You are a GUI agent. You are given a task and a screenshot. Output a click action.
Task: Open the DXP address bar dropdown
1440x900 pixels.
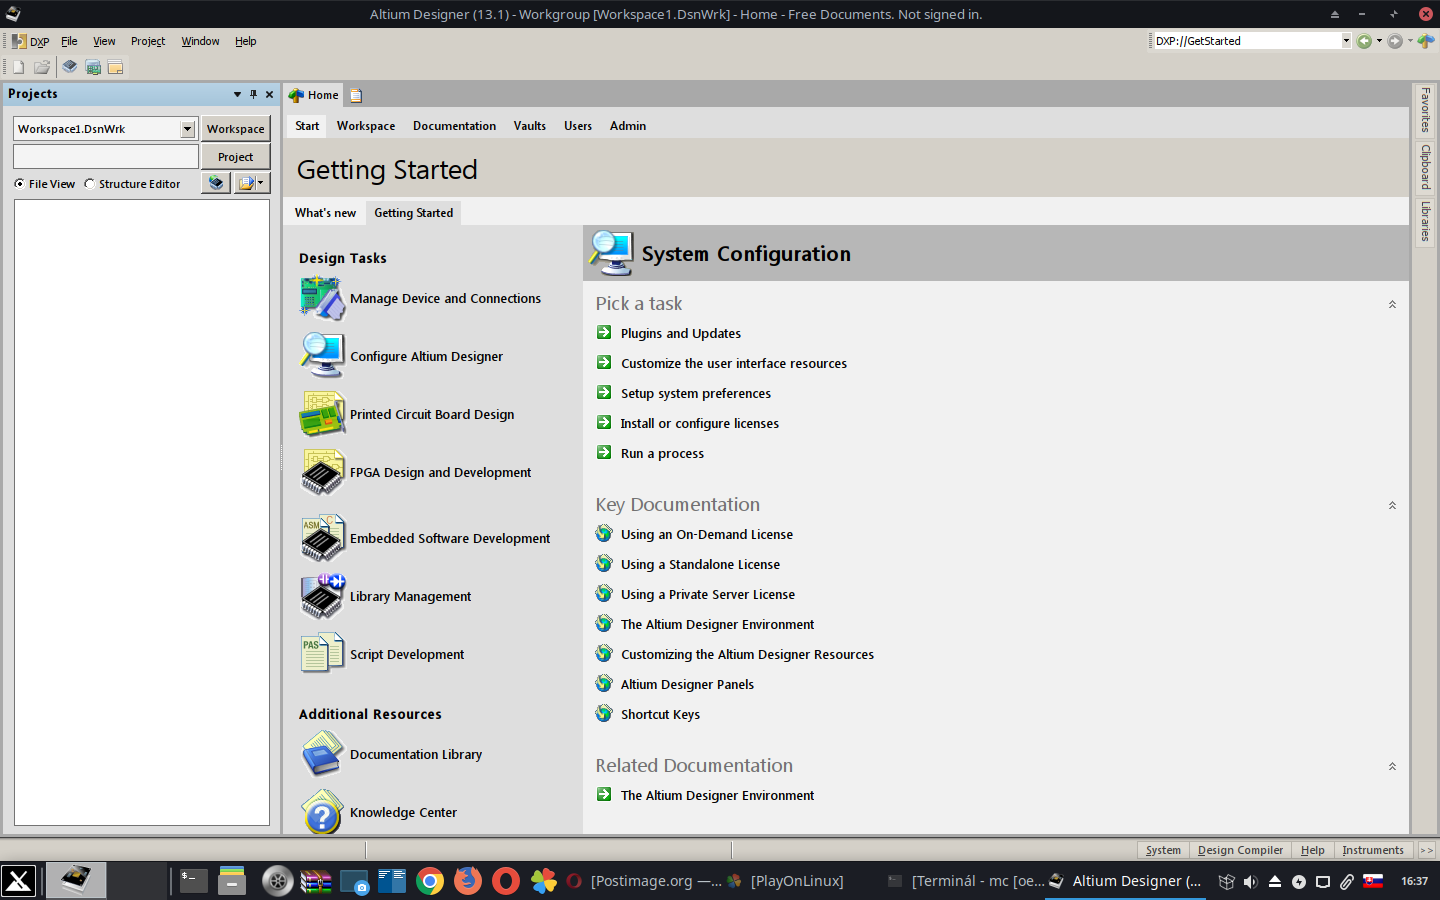click(1346, 41)
